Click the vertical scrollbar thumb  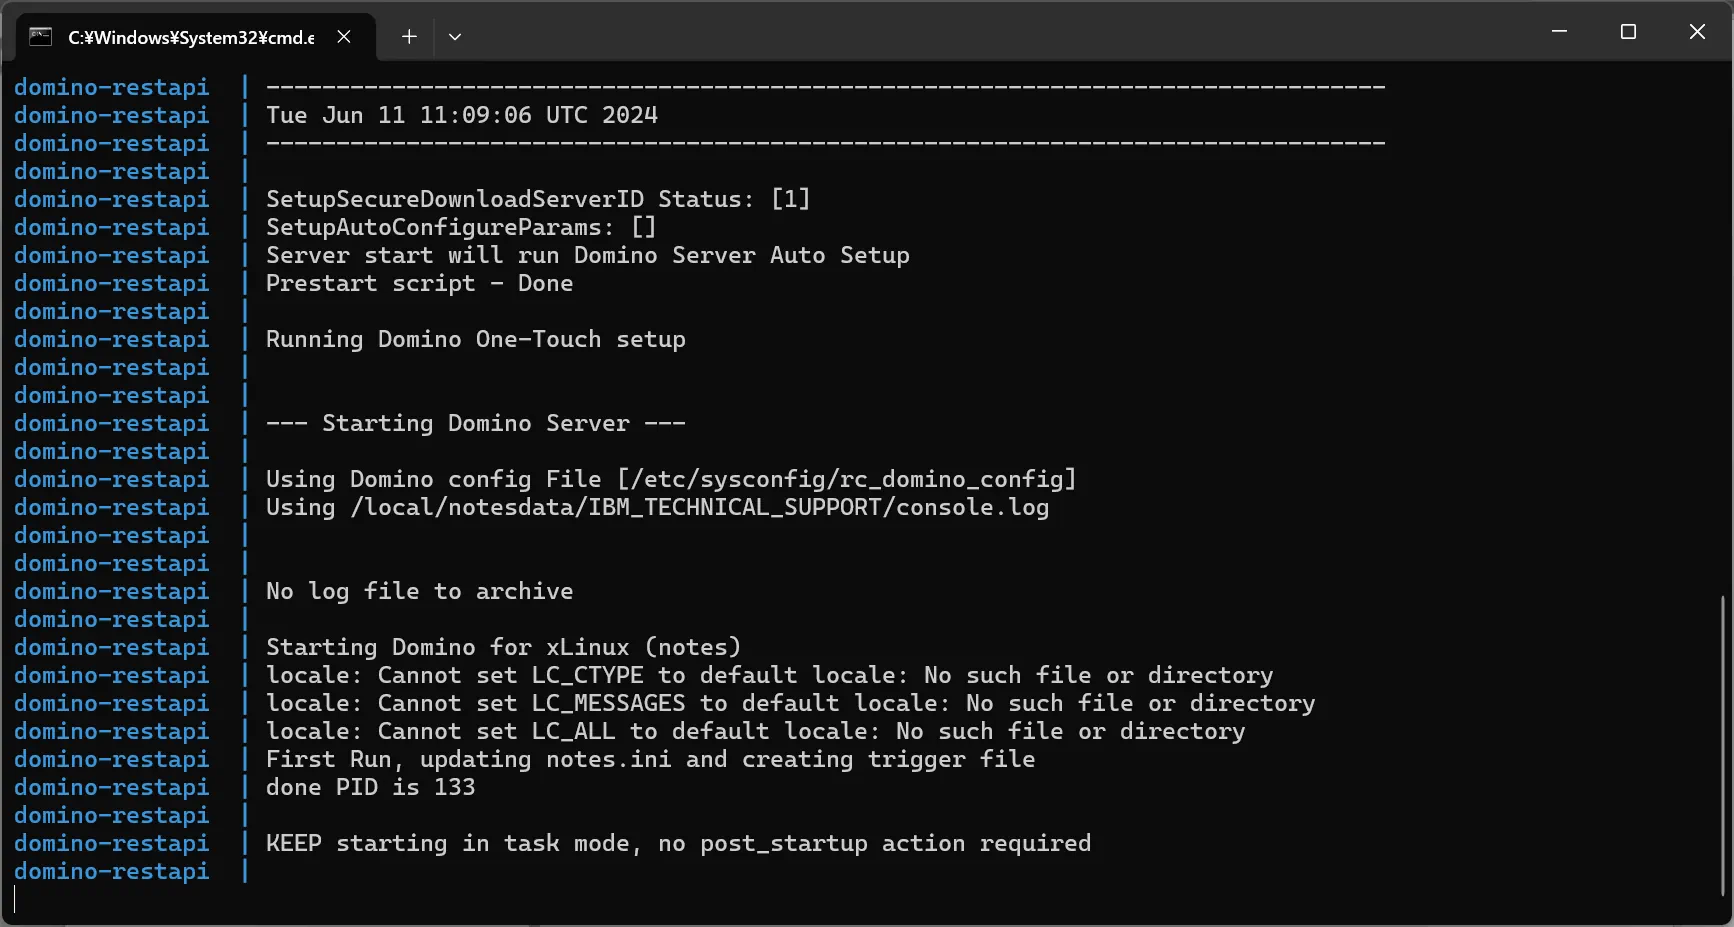[1723, 745]
